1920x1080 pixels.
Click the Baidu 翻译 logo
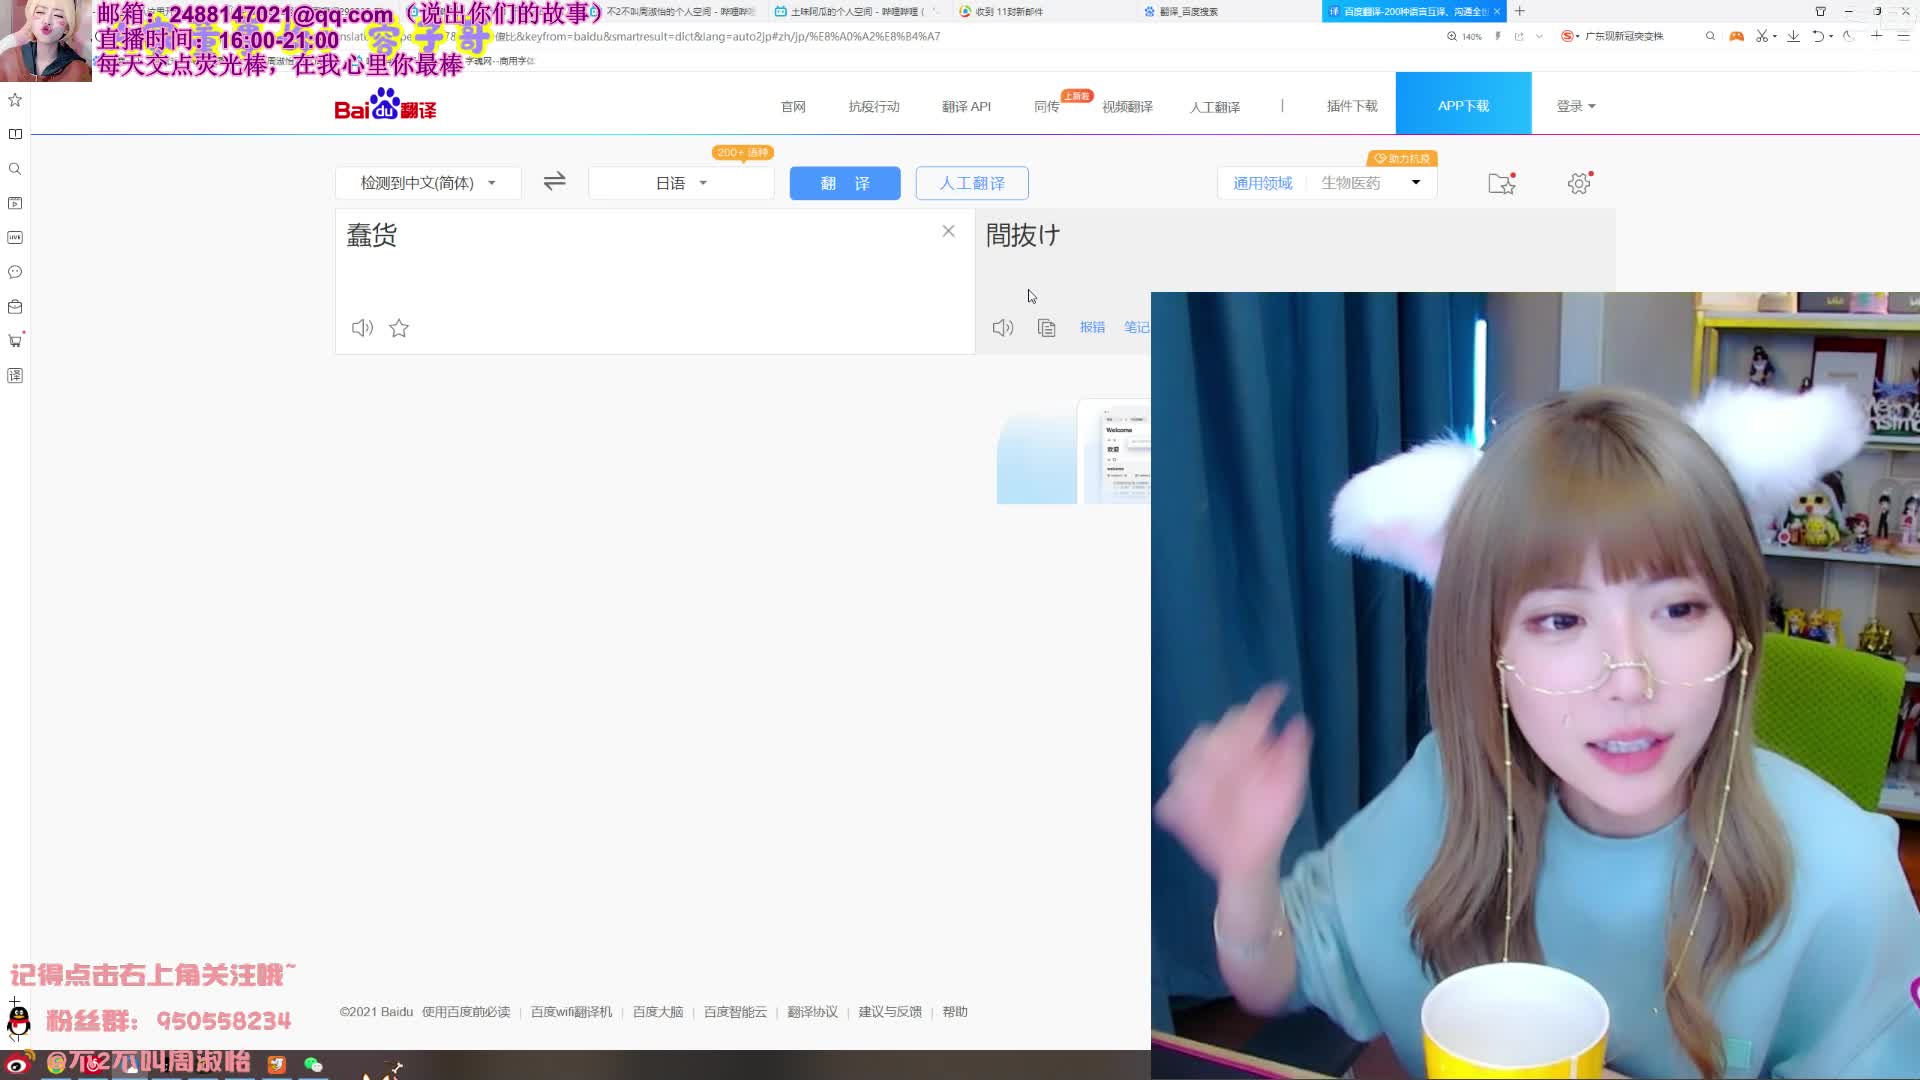(x=385, y=104)
